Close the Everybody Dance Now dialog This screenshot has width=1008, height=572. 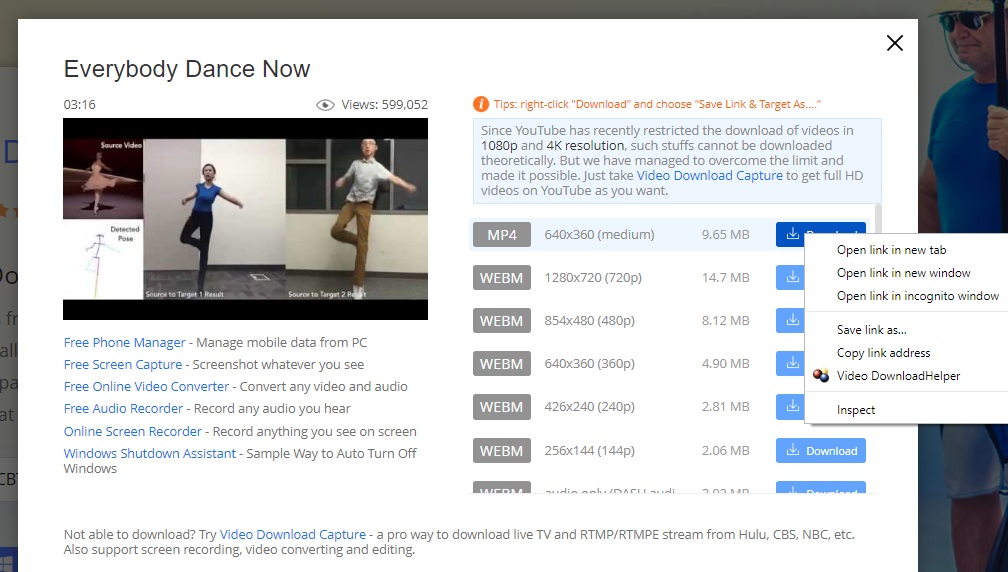894,43
